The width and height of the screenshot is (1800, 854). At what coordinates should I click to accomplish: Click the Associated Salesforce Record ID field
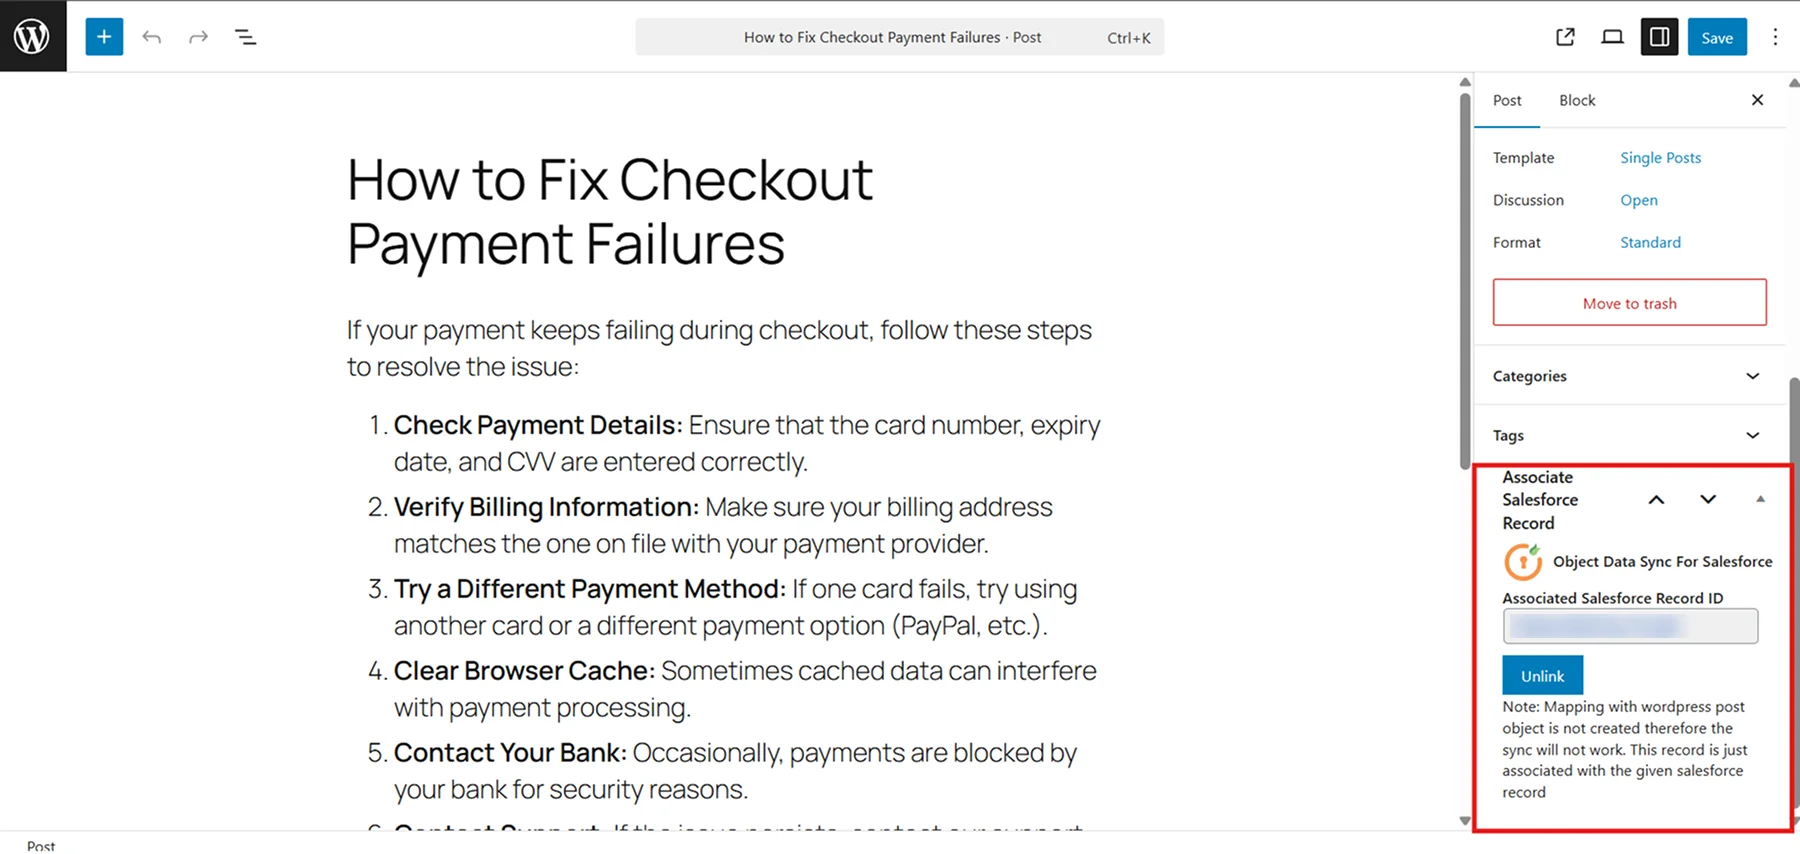pyautogui.click(x=1629, y=627)
